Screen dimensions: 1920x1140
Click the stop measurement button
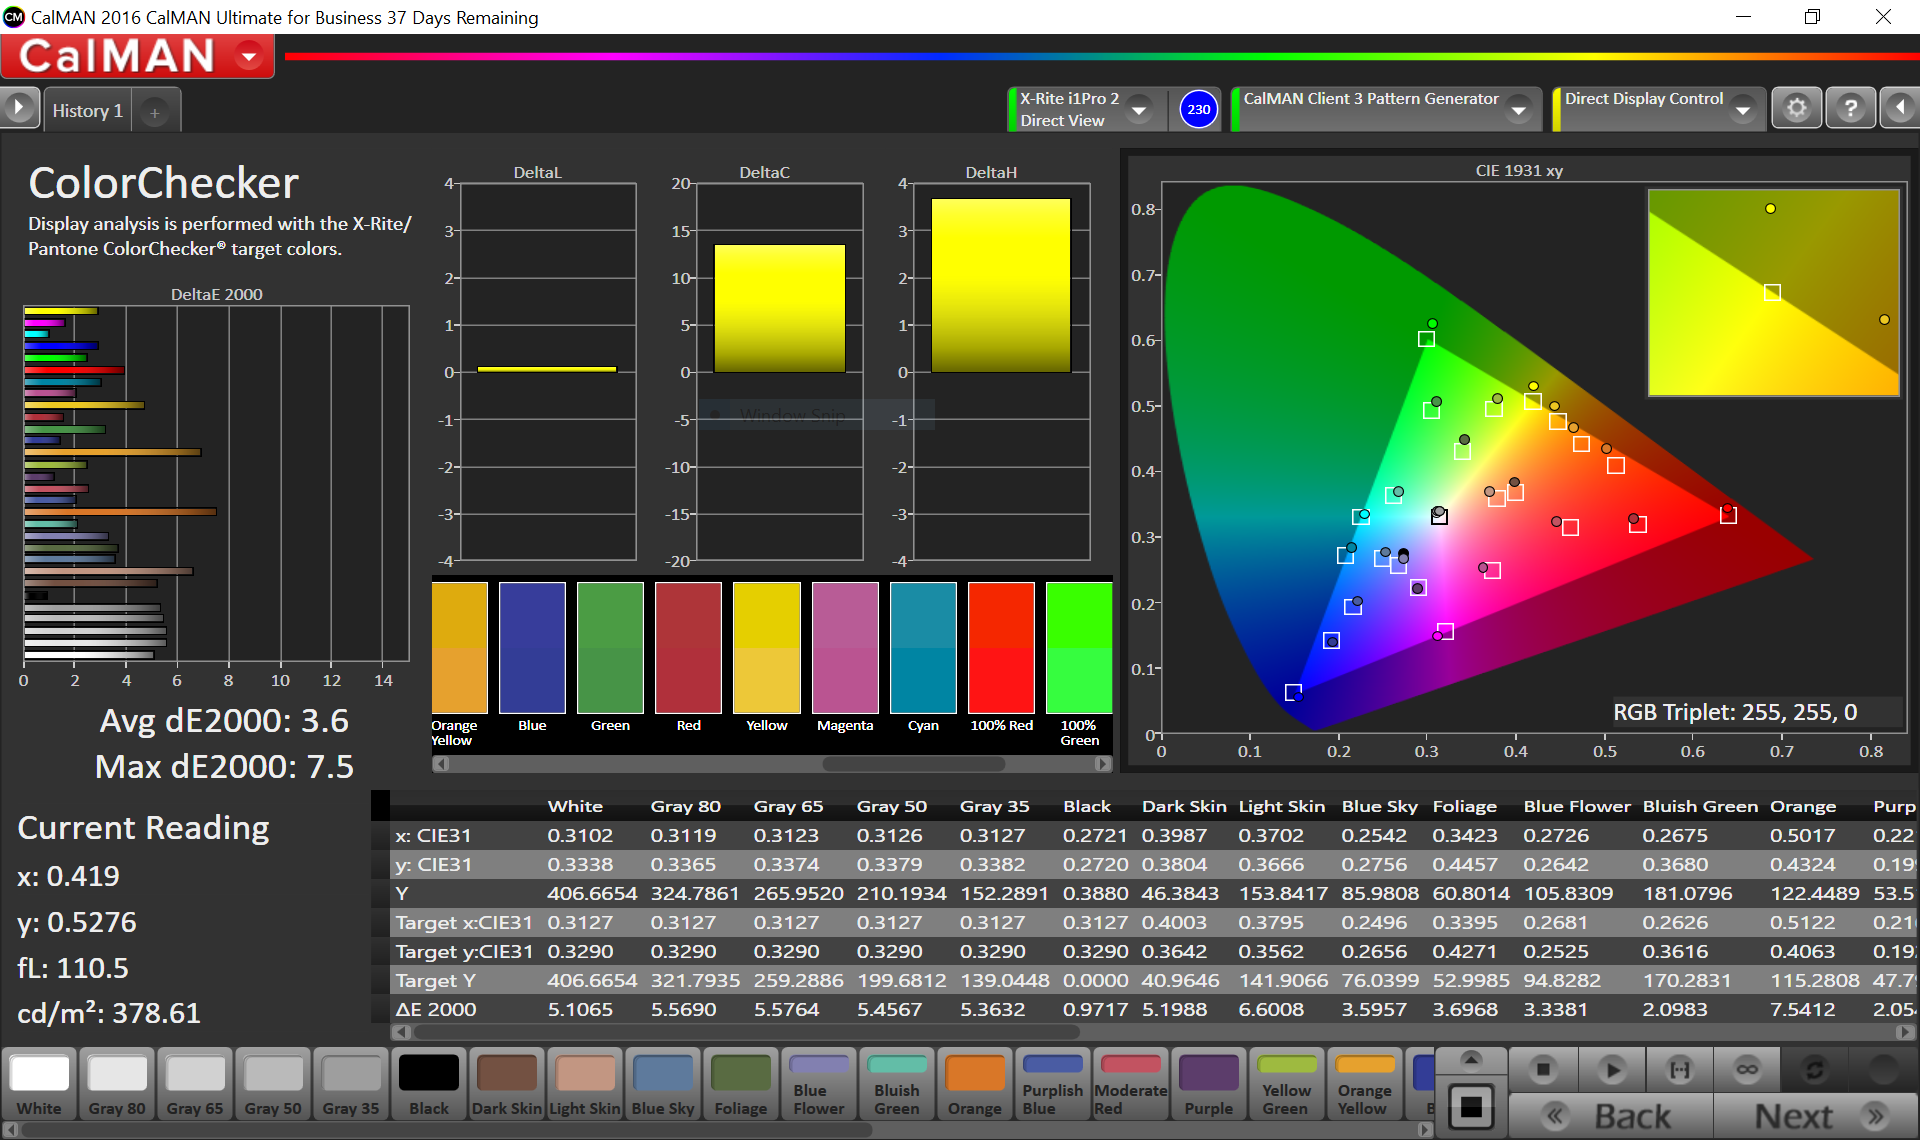pyautogui.click(x=1543, y=1070)
